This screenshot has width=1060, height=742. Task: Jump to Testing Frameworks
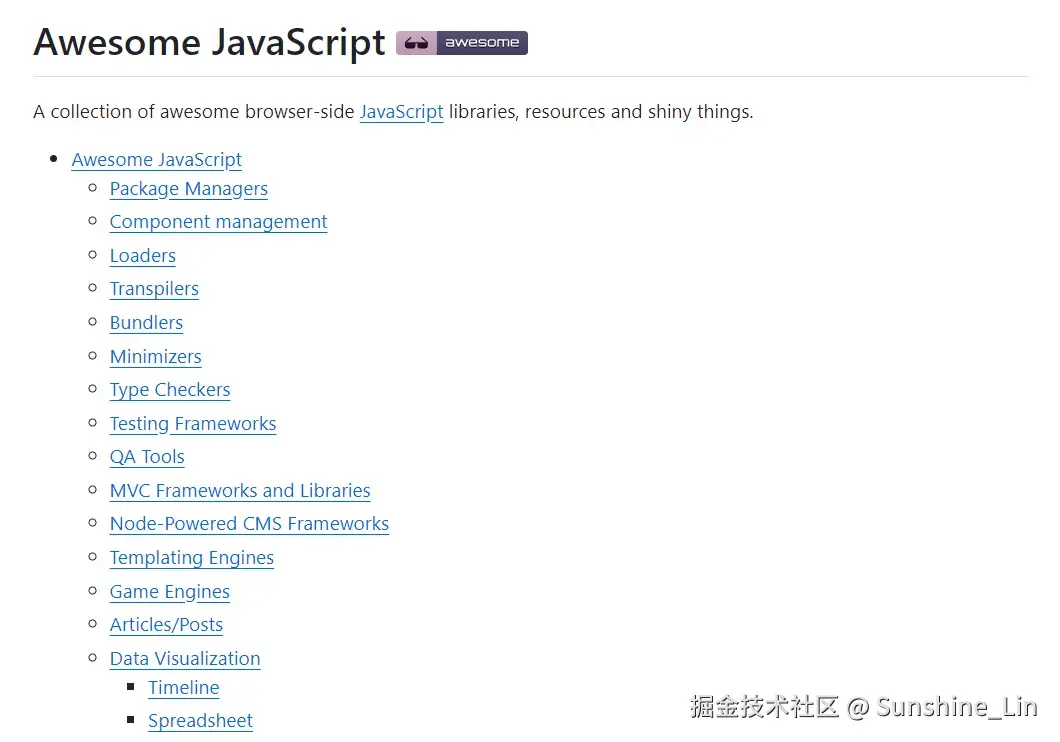[193, 424]
